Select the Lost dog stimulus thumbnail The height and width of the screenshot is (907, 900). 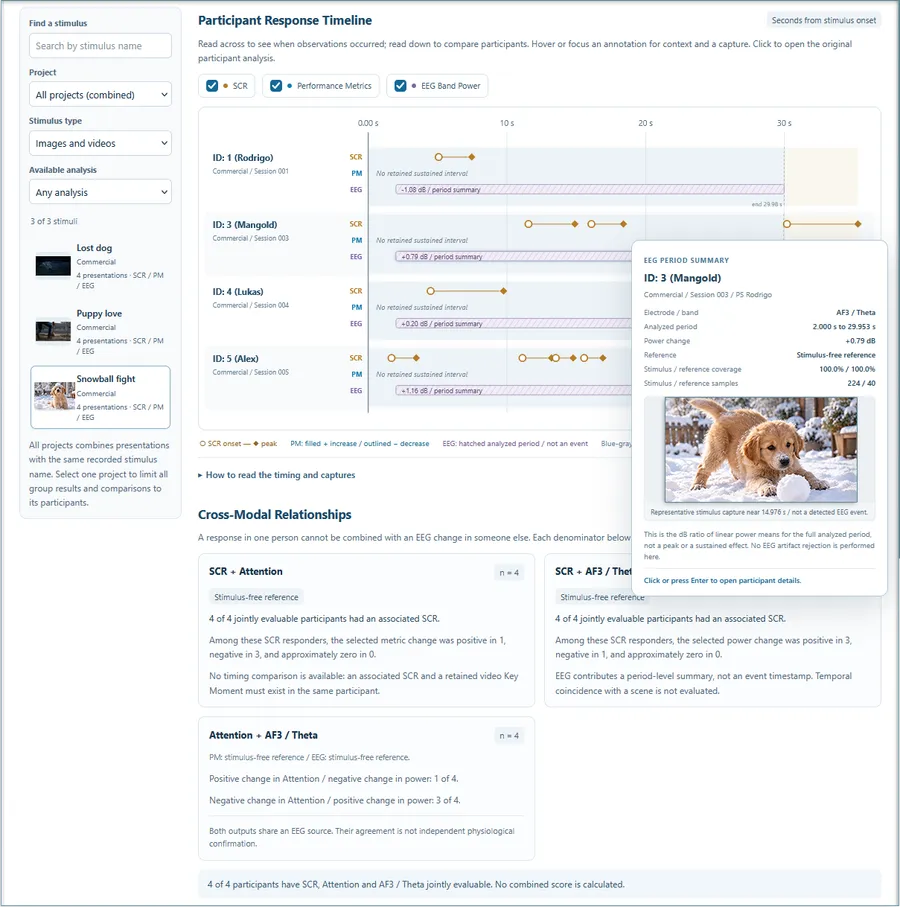(53, 266)
